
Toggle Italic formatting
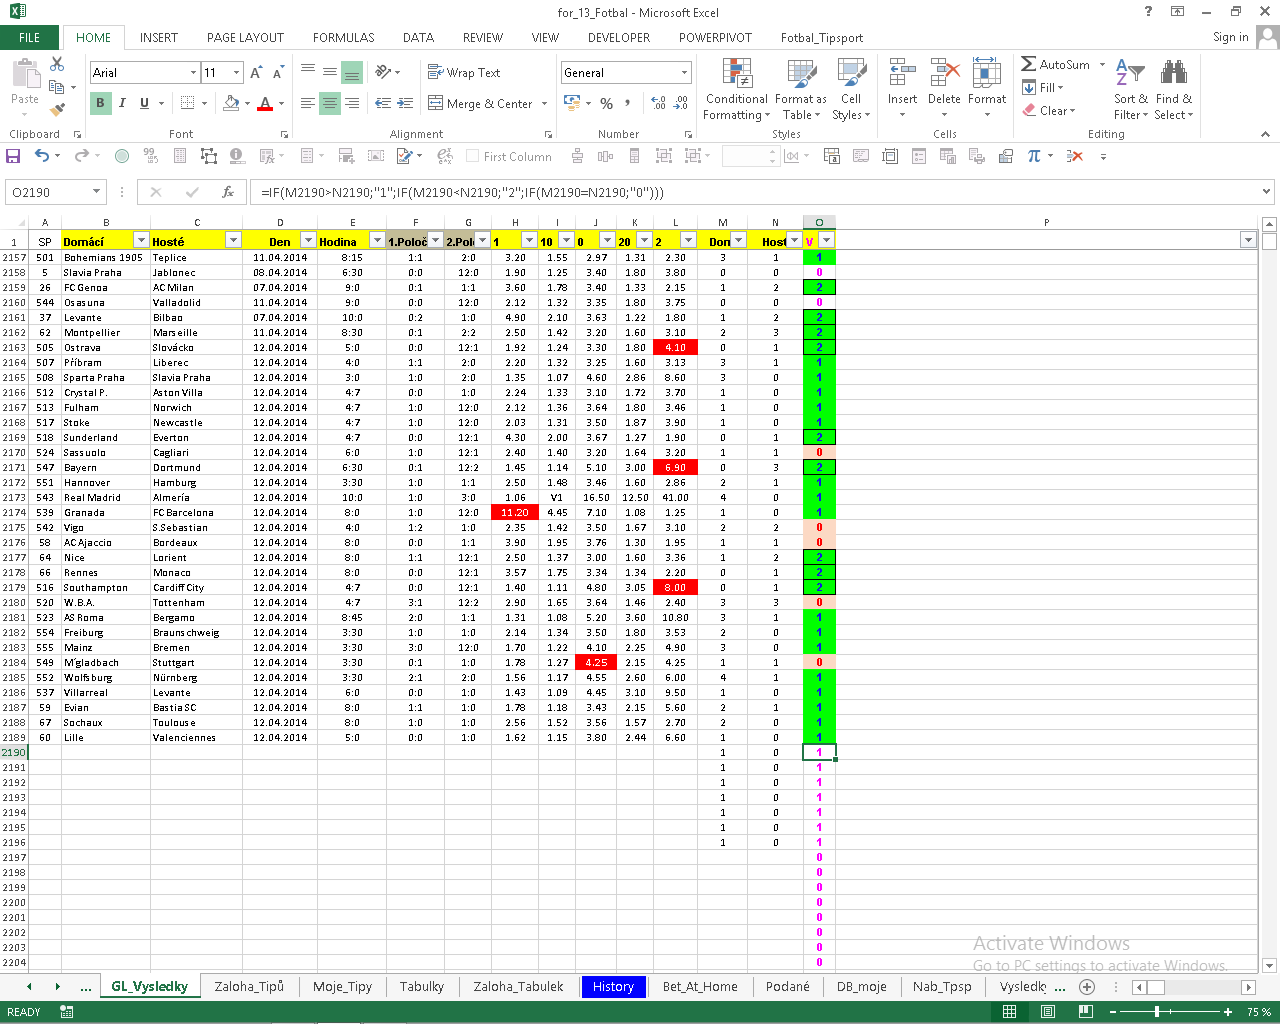[122, 103]
